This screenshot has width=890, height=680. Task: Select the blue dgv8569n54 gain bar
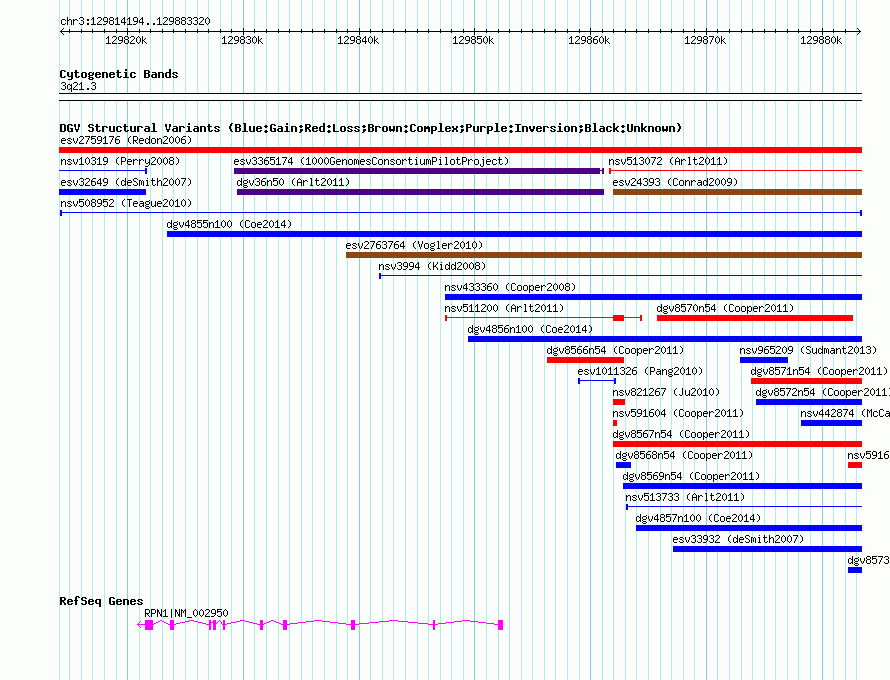point(742,486)
